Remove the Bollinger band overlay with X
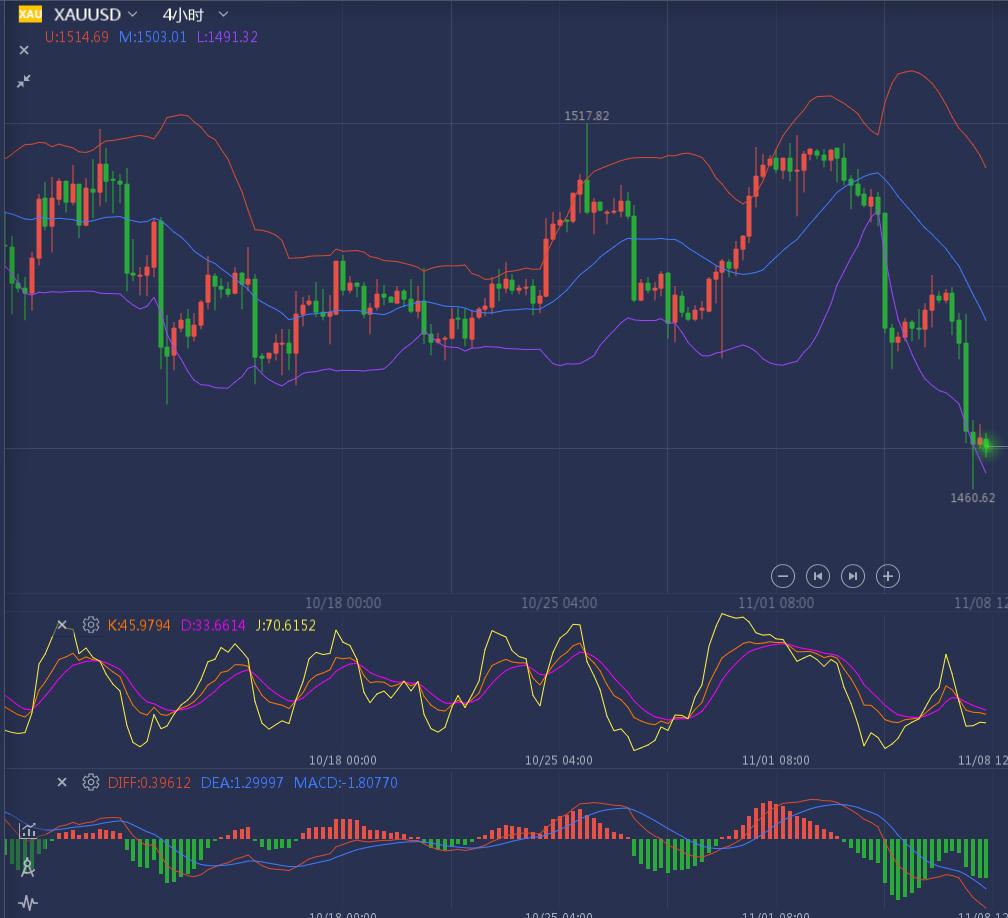The height and width of the screenshot is (918, 1008). pyautogui.click(x=24, y=50)
